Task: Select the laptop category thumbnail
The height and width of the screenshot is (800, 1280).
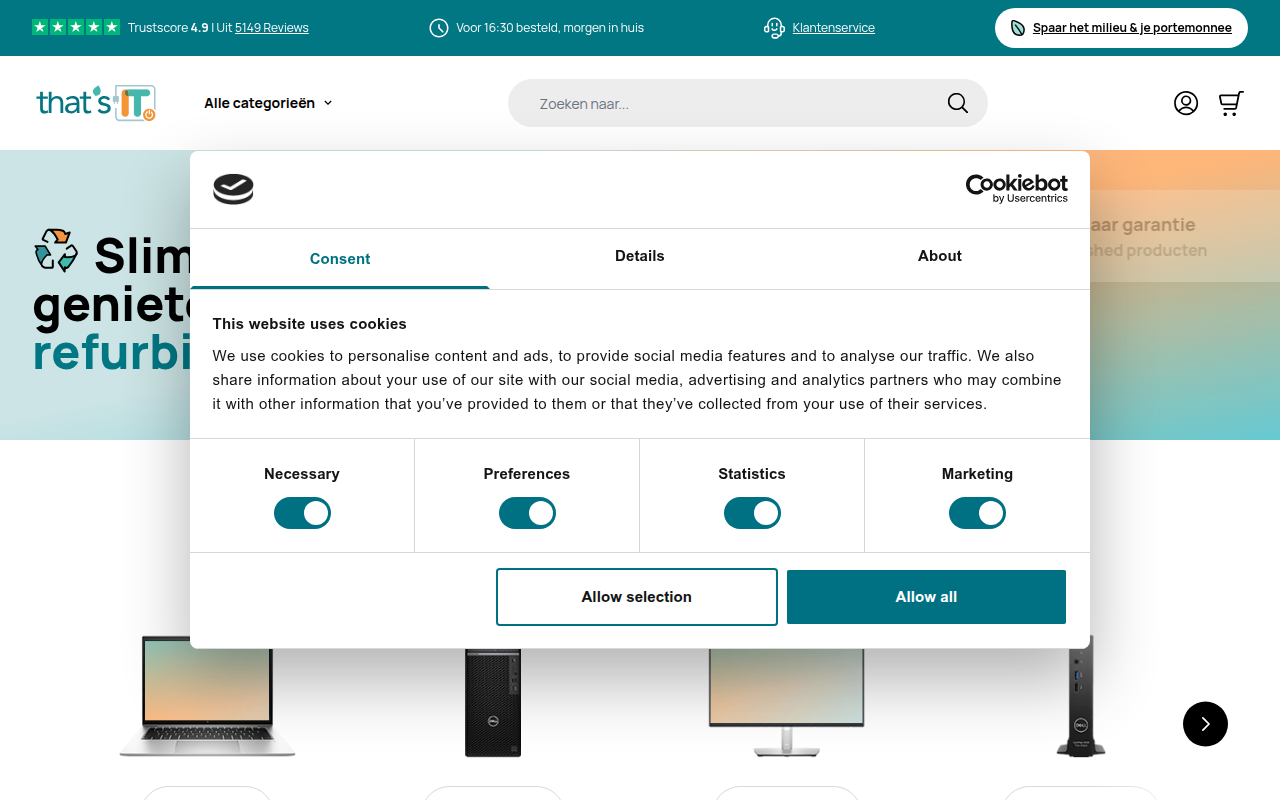Action: coord(207,697)
